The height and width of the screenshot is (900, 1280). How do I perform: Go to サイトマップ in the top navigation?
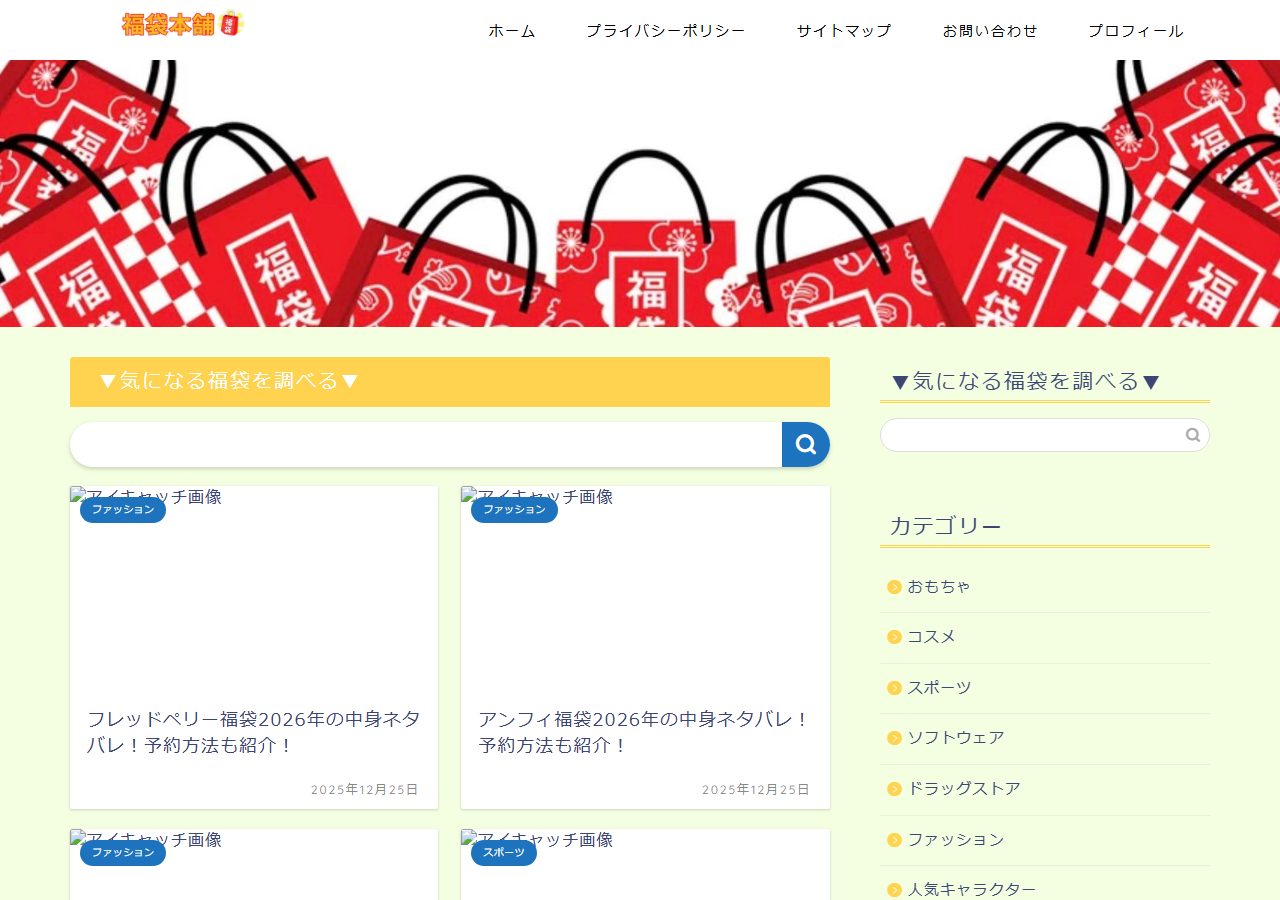click(x=844, y=31)
